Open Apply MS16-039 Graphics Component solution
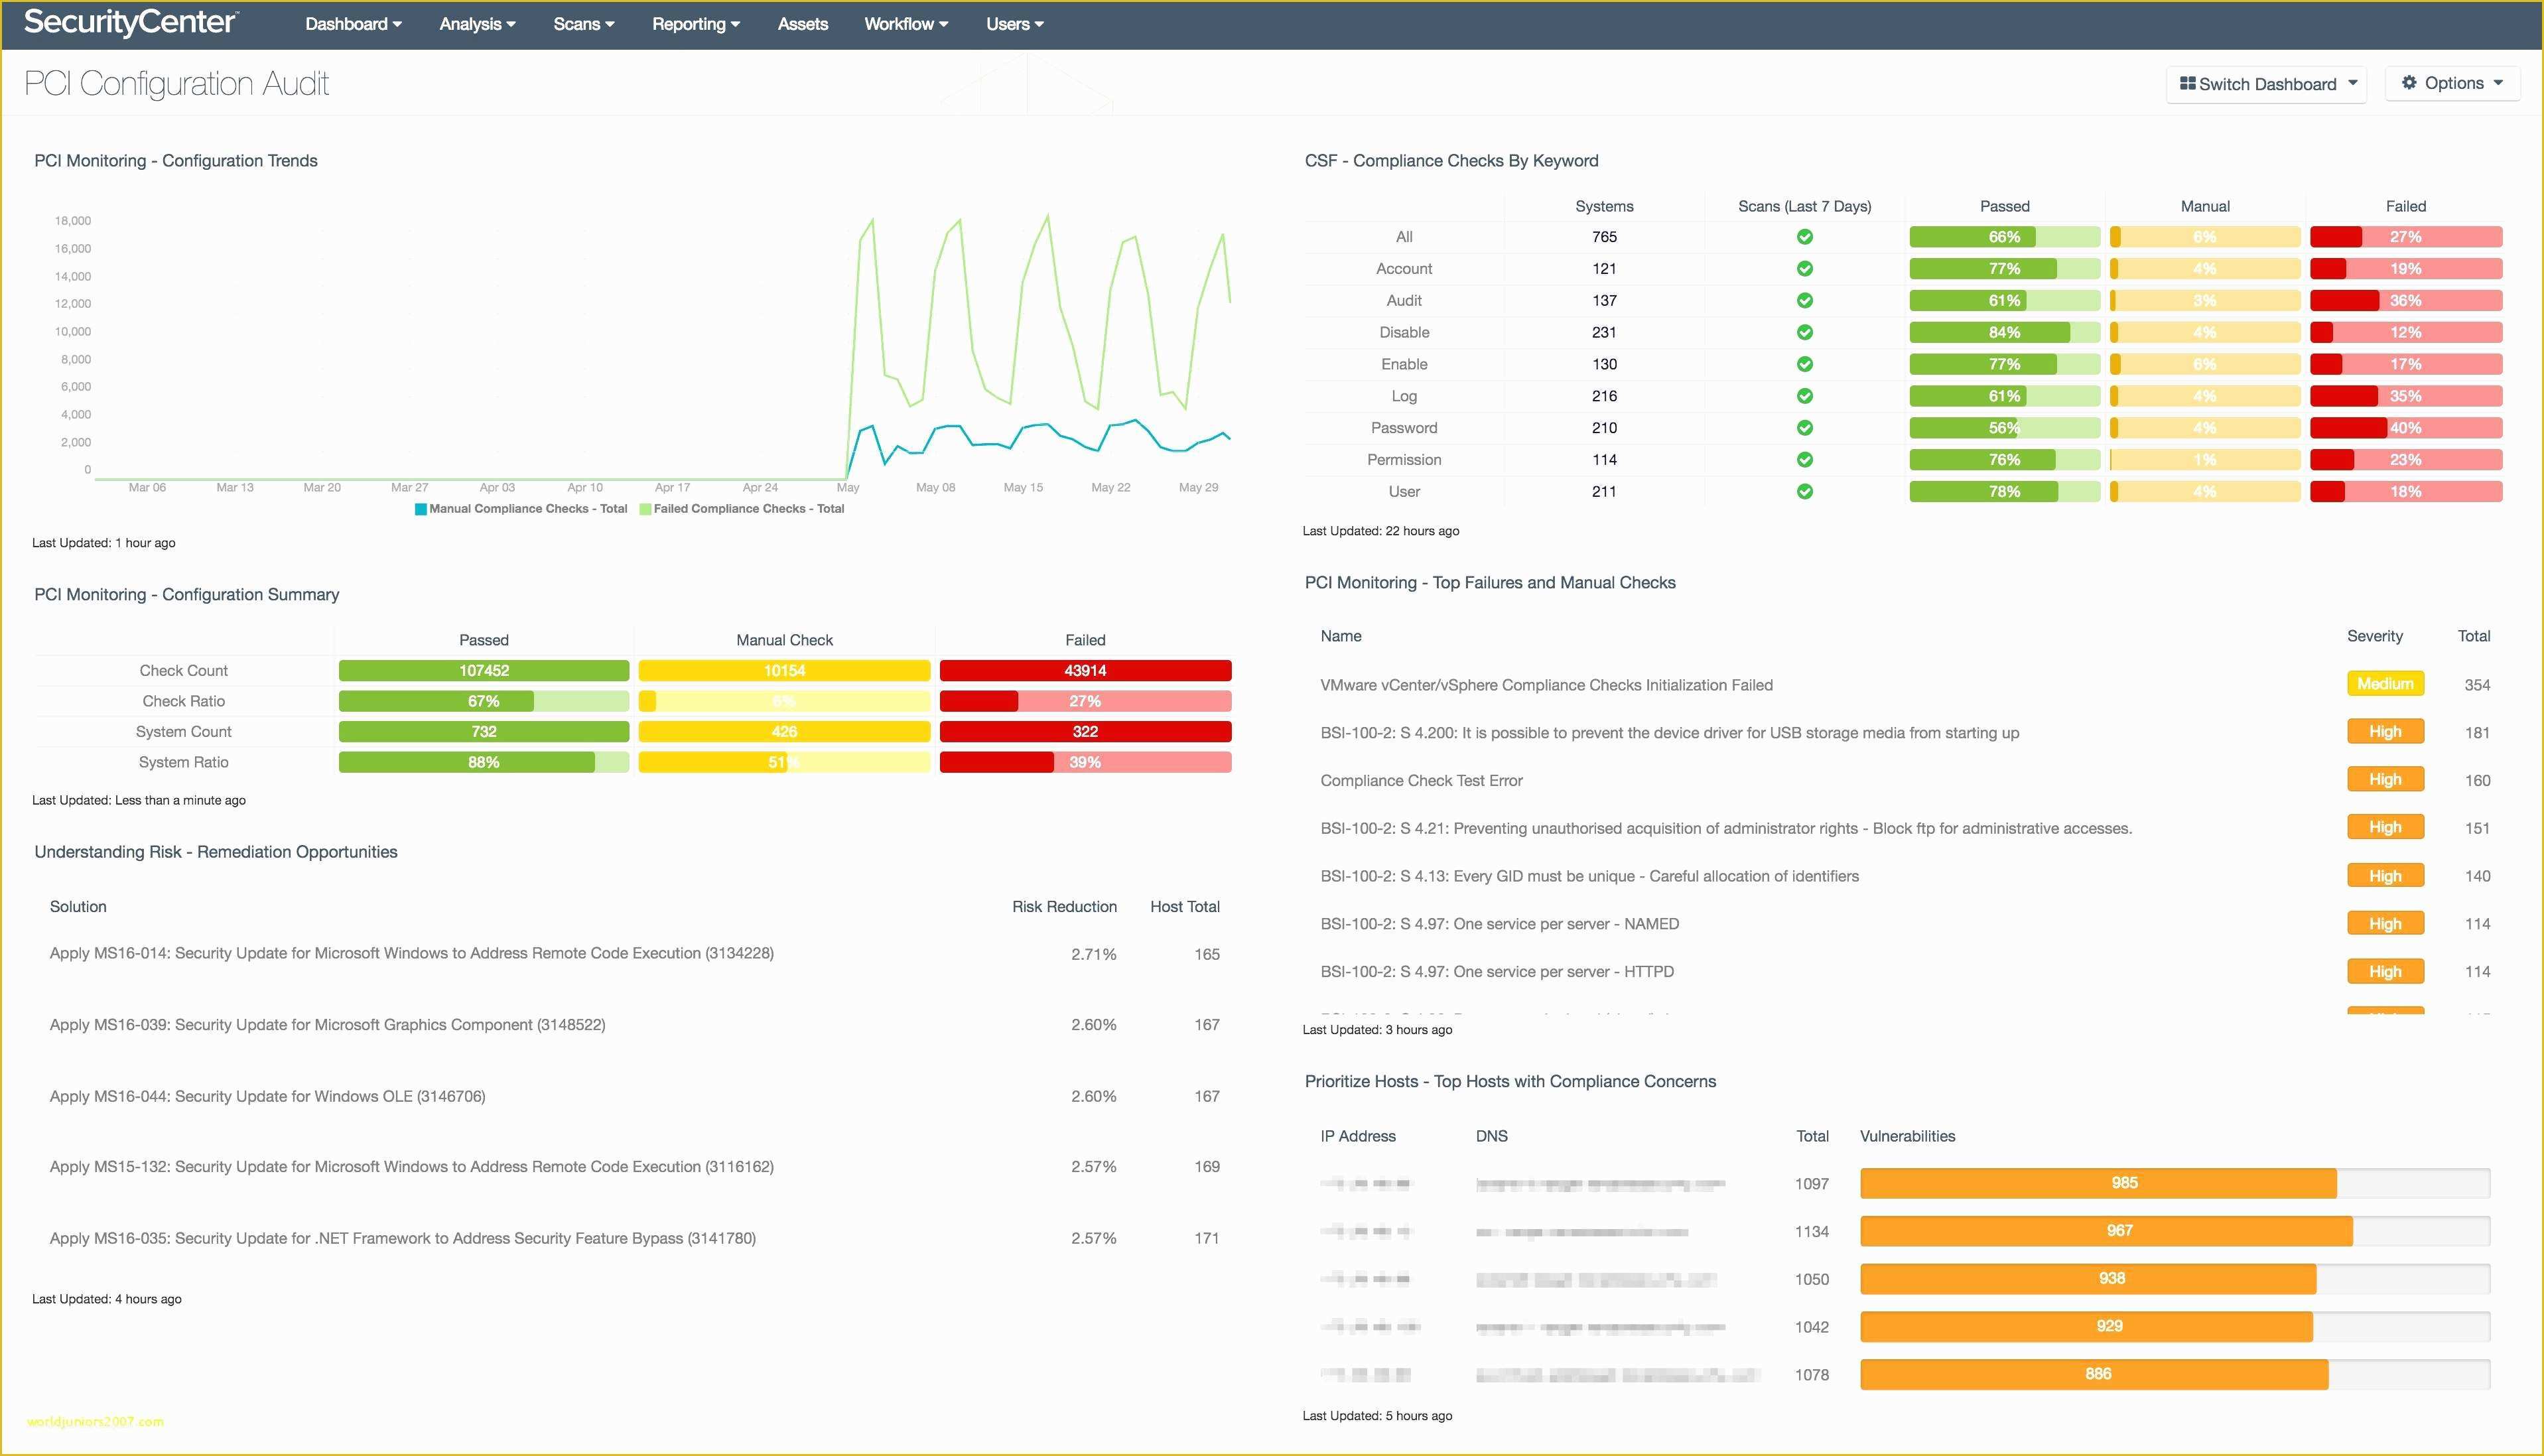The height and width of the screenshot is (1456, 2544). point(327,1025)
